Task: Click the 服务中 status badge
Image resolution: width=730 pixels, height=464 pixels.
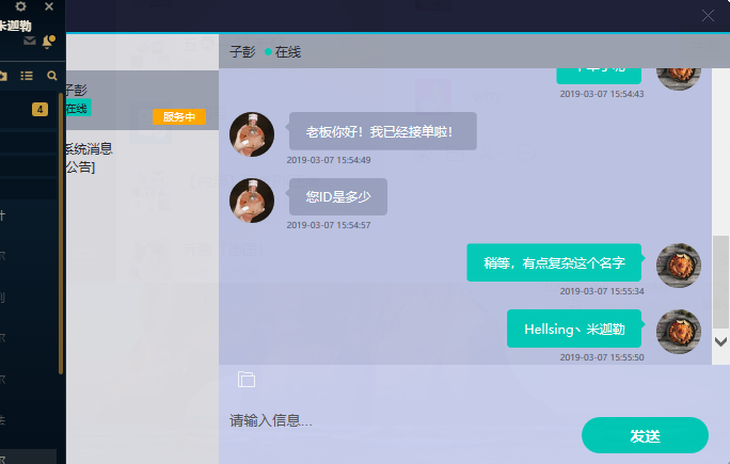Action: [179, 117]
